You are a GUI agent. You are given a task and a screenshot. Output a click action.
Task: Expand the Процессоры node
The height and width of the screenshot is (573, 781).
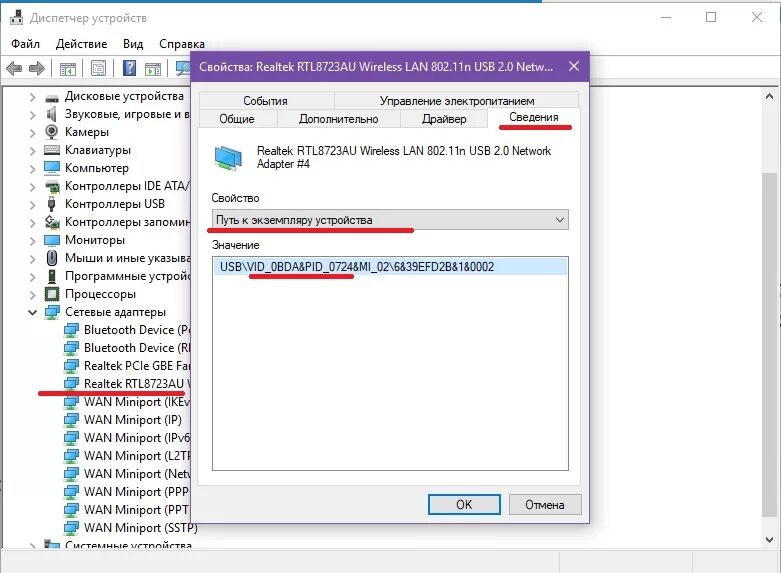32,294
